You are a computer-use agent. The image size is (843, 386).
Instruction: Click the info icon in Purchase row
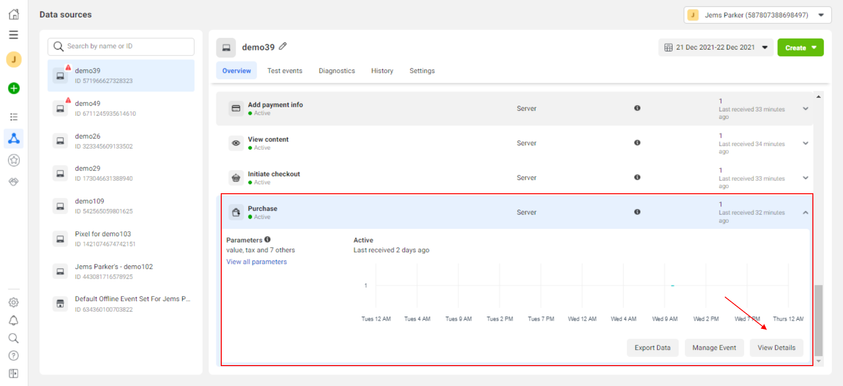tap(637, 212)
